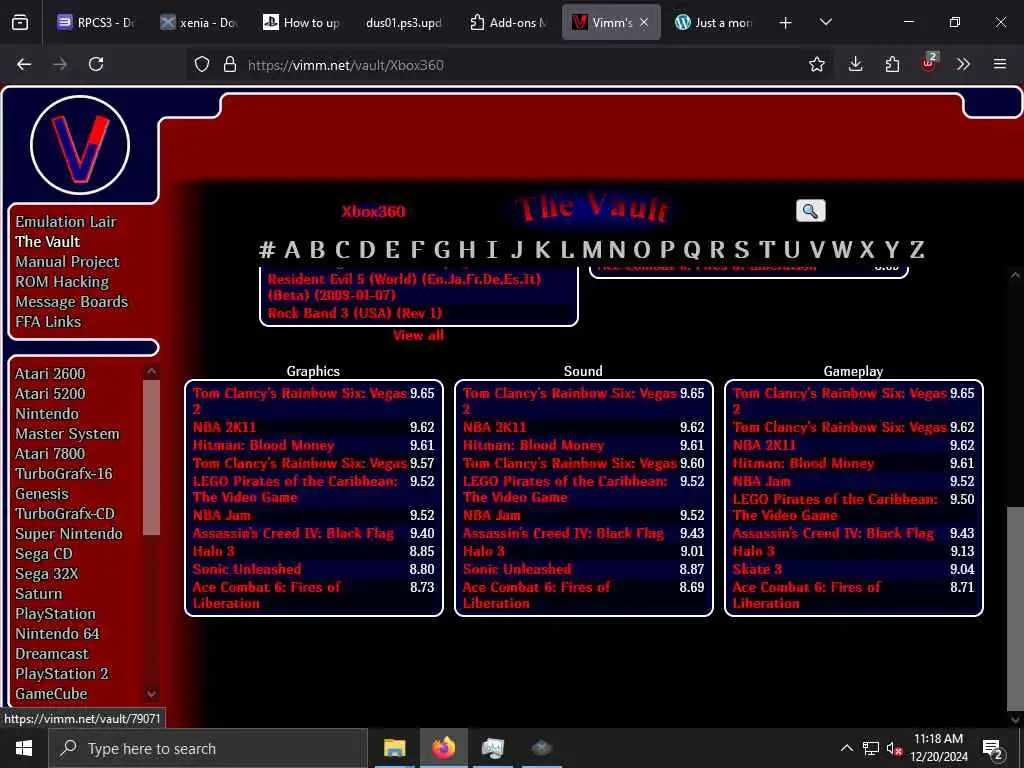Viewport: 1024px width, 768px height.
Task: Open the Vault search magnifier button
Action: pos(810,211)
